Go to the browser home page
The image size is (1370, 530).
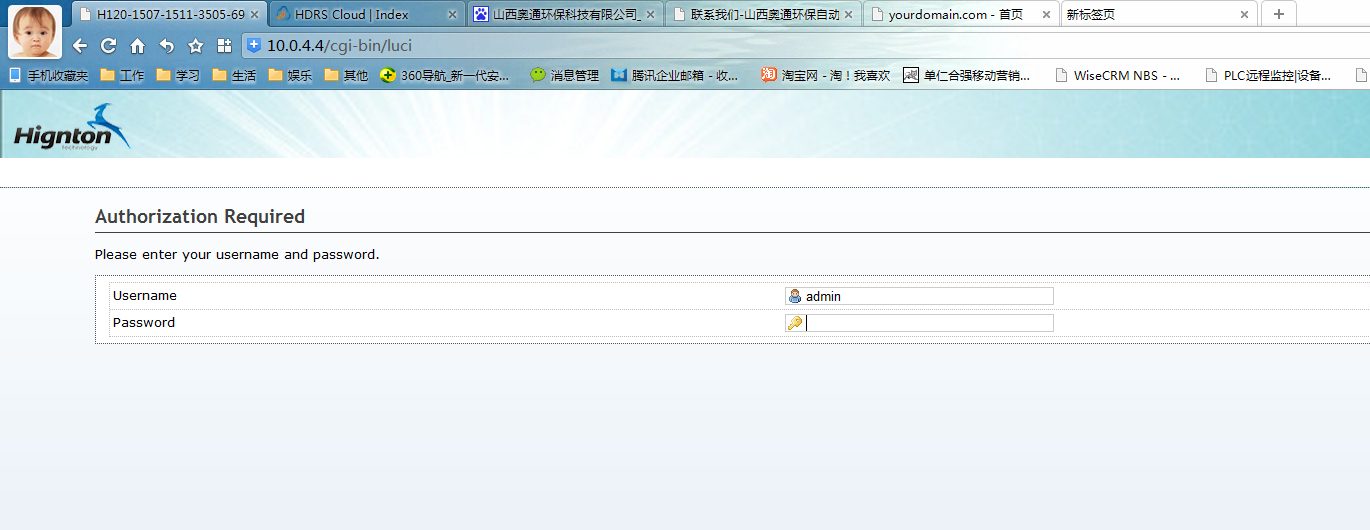pyautogui.click(x=137, y=46)
